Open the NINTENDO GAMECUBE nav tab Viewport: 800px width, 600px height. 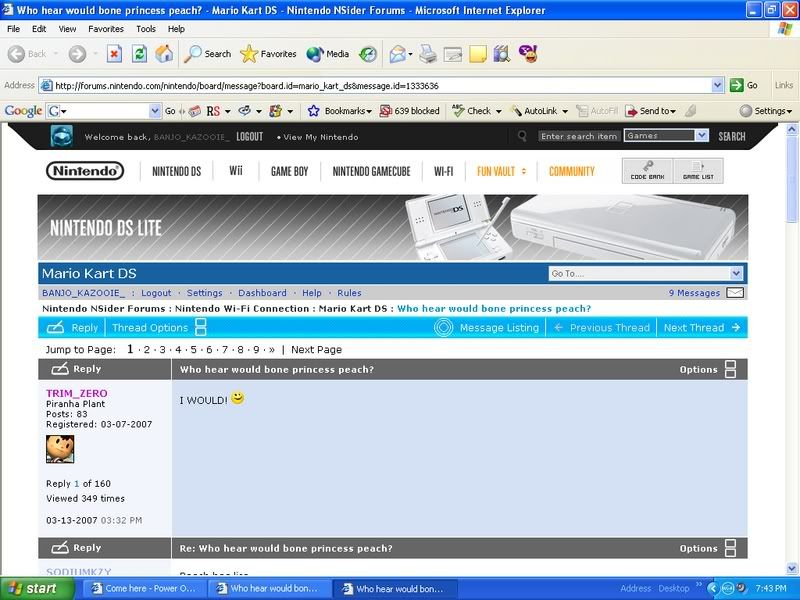coord(371,171)
